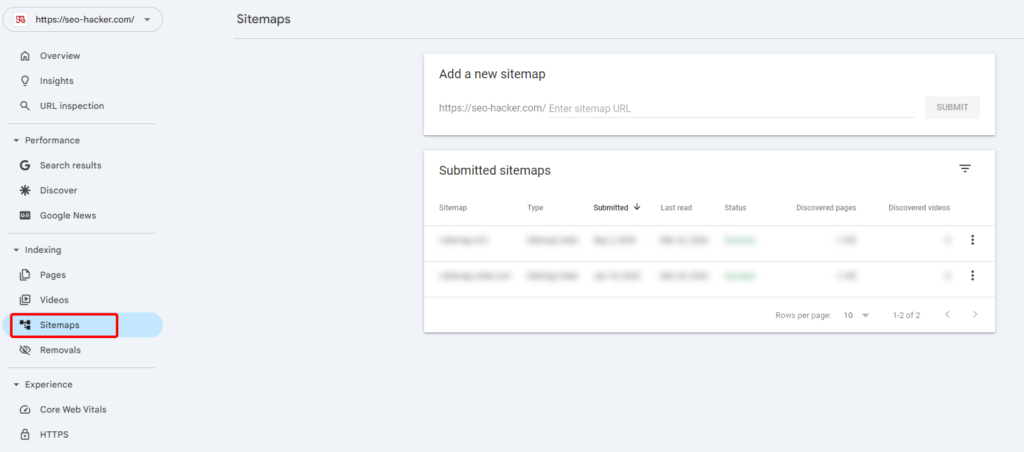Click the Core Web Vitals gauge icon

click(25, 410)
